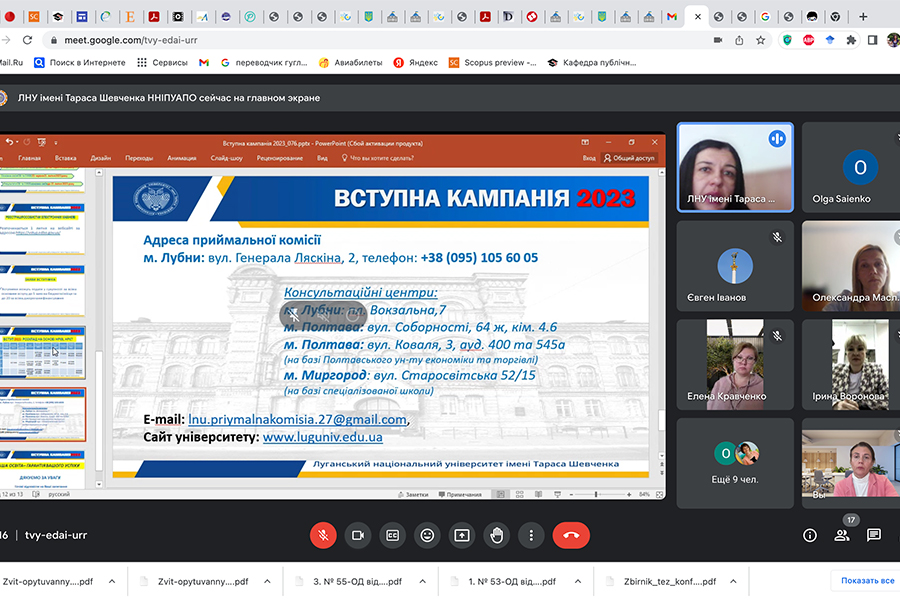Open Chrome extensions puzzle icon
Screen dimensions: 900x600
coord(851,40)
